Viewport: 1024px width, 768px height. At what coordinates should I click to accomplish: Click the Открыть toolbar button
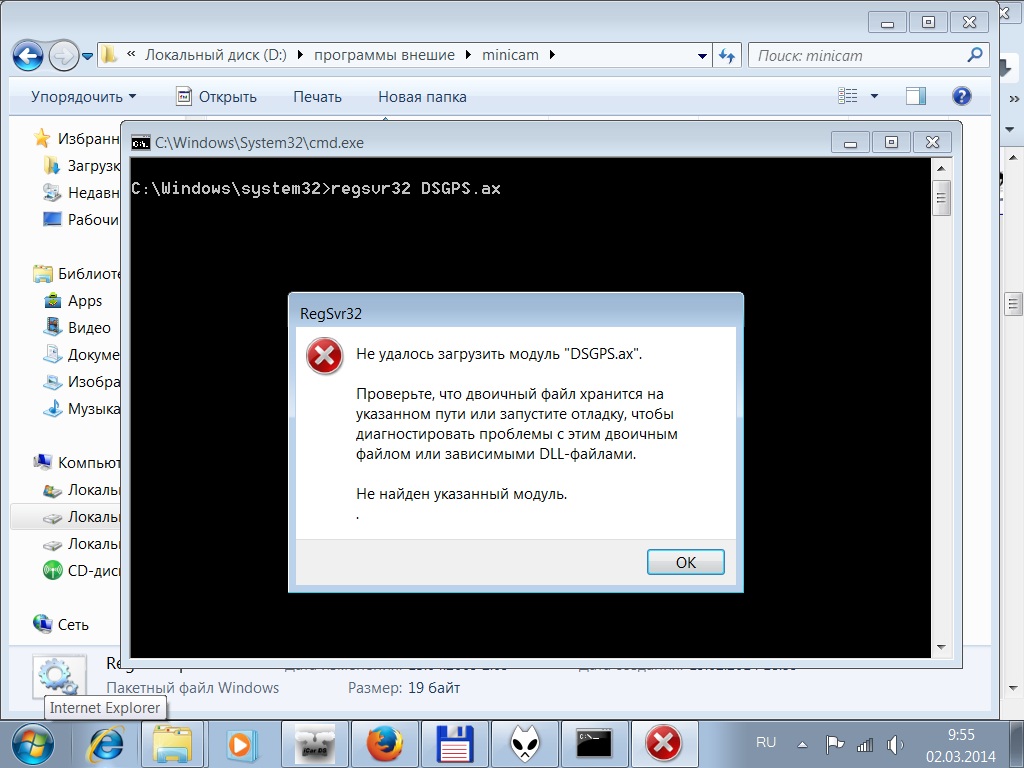216,97
